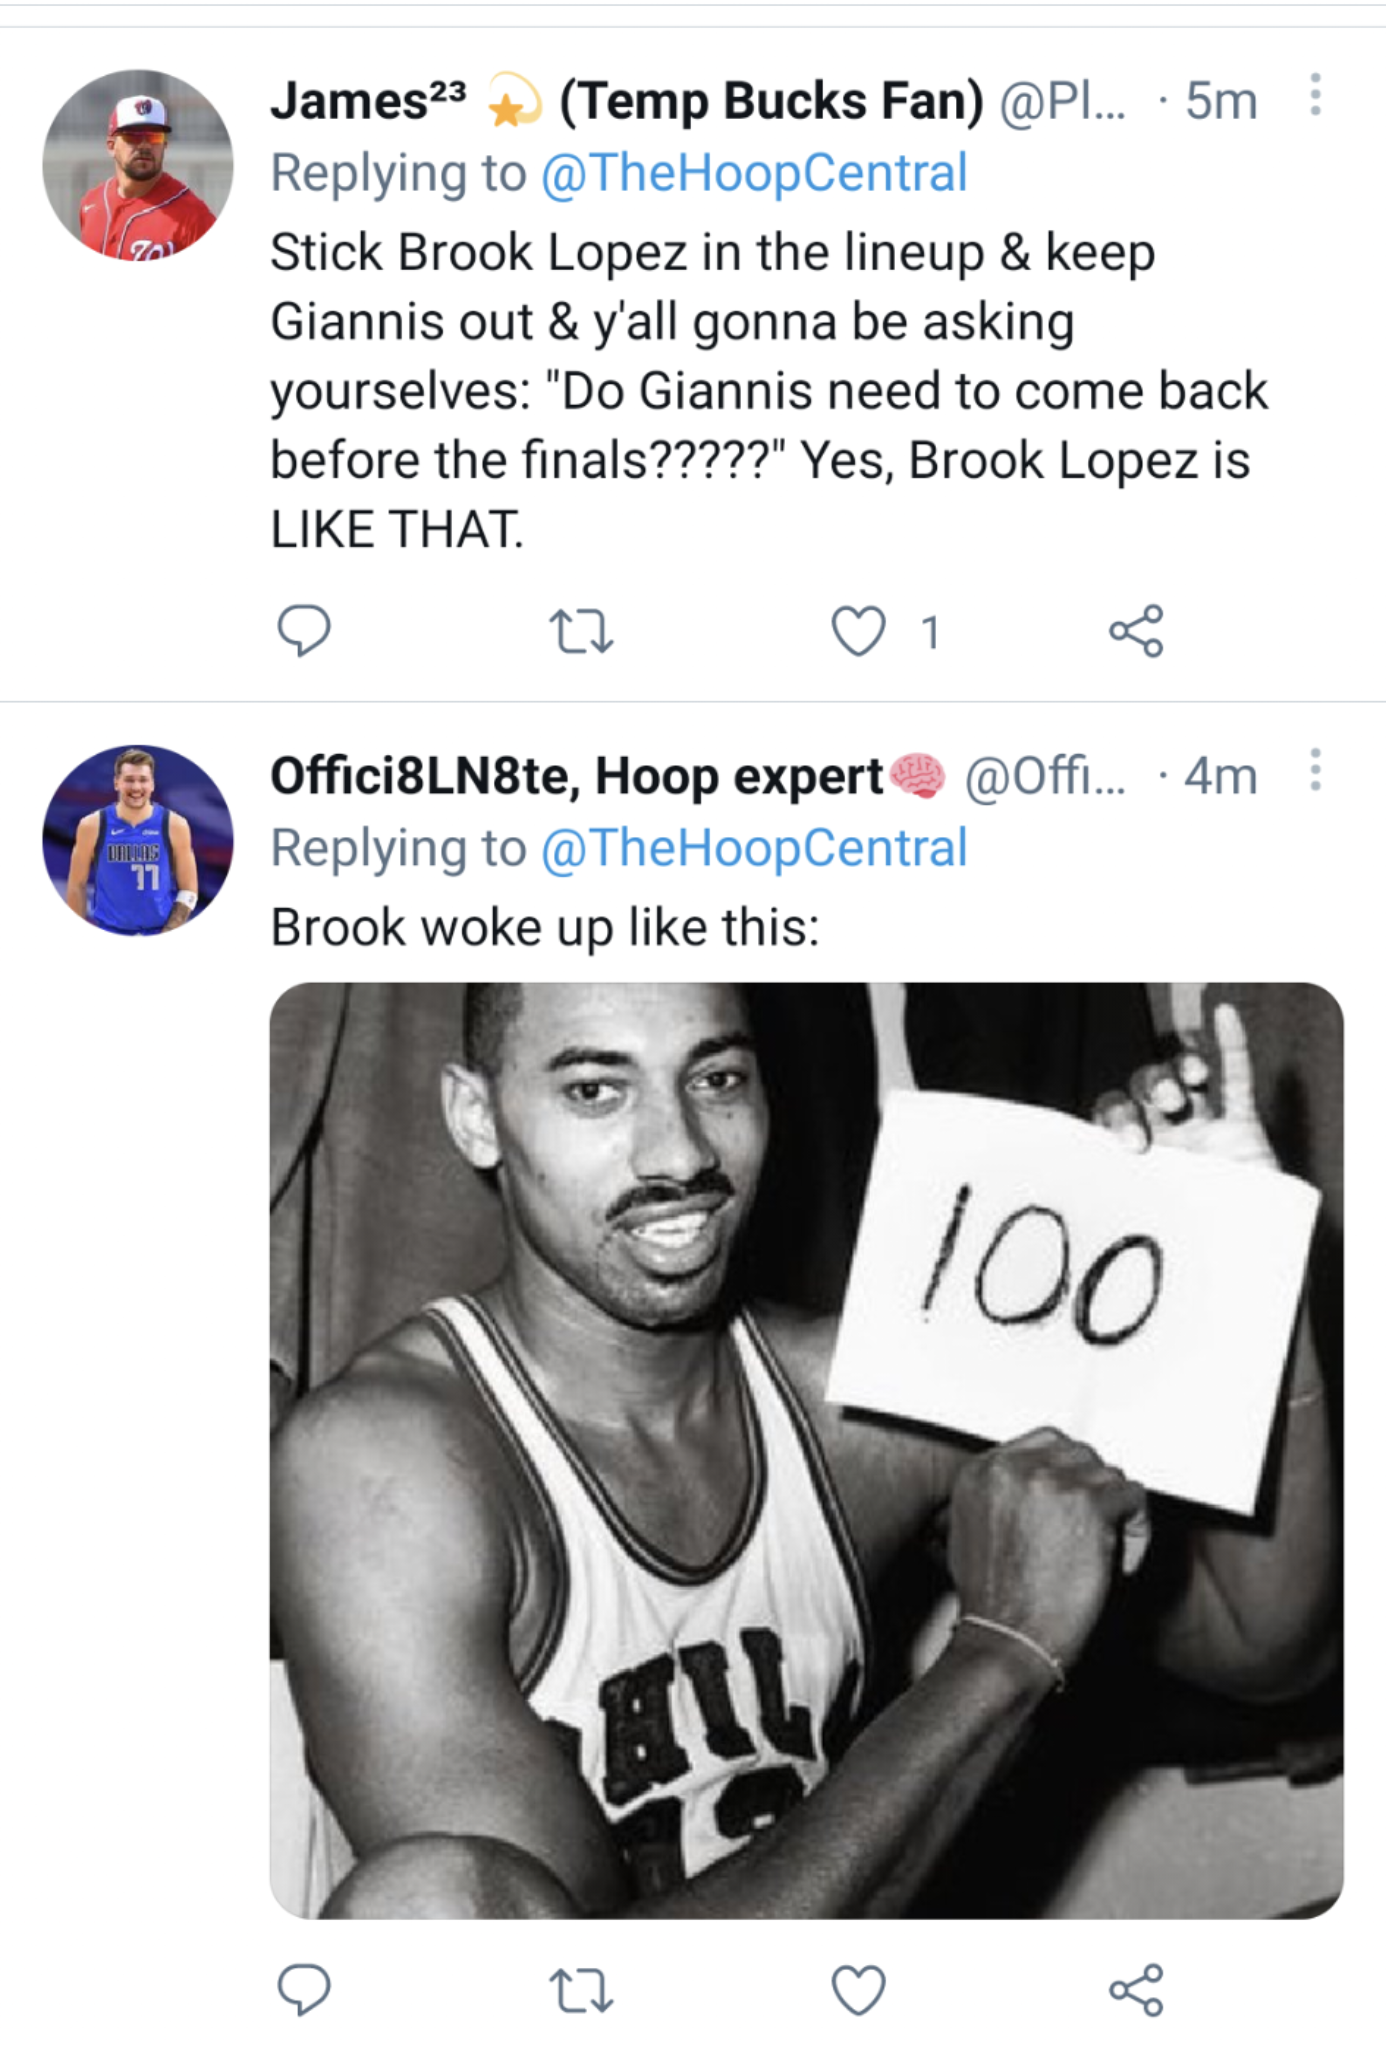Share James's Brook Lopez tweet

pos(1136,631)
